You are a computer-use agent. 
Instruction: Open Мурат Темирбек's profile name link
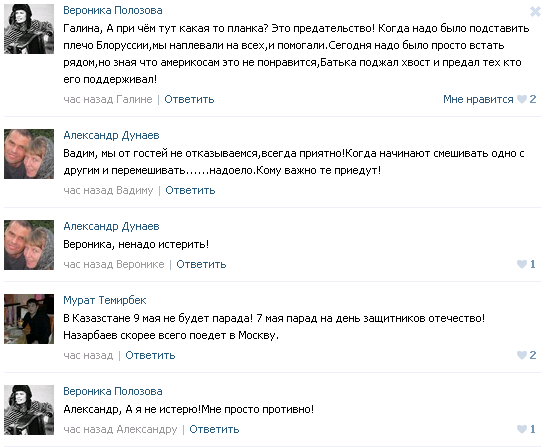pos(105,300)
